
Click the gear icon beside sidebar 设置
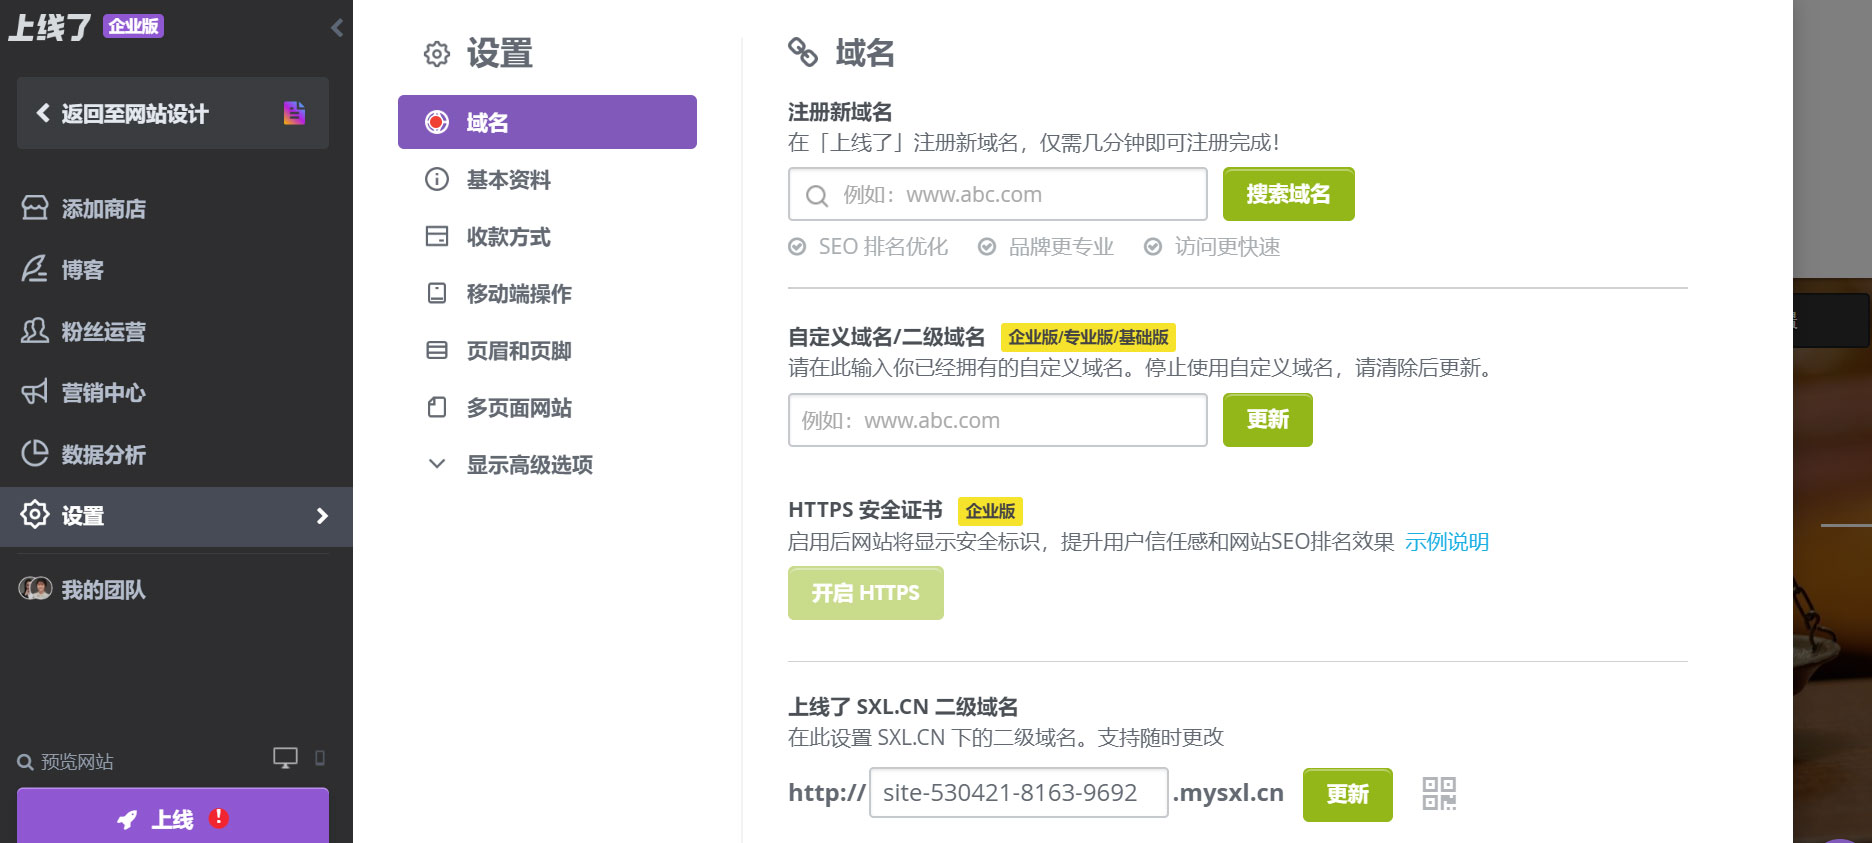click(35, 514)
